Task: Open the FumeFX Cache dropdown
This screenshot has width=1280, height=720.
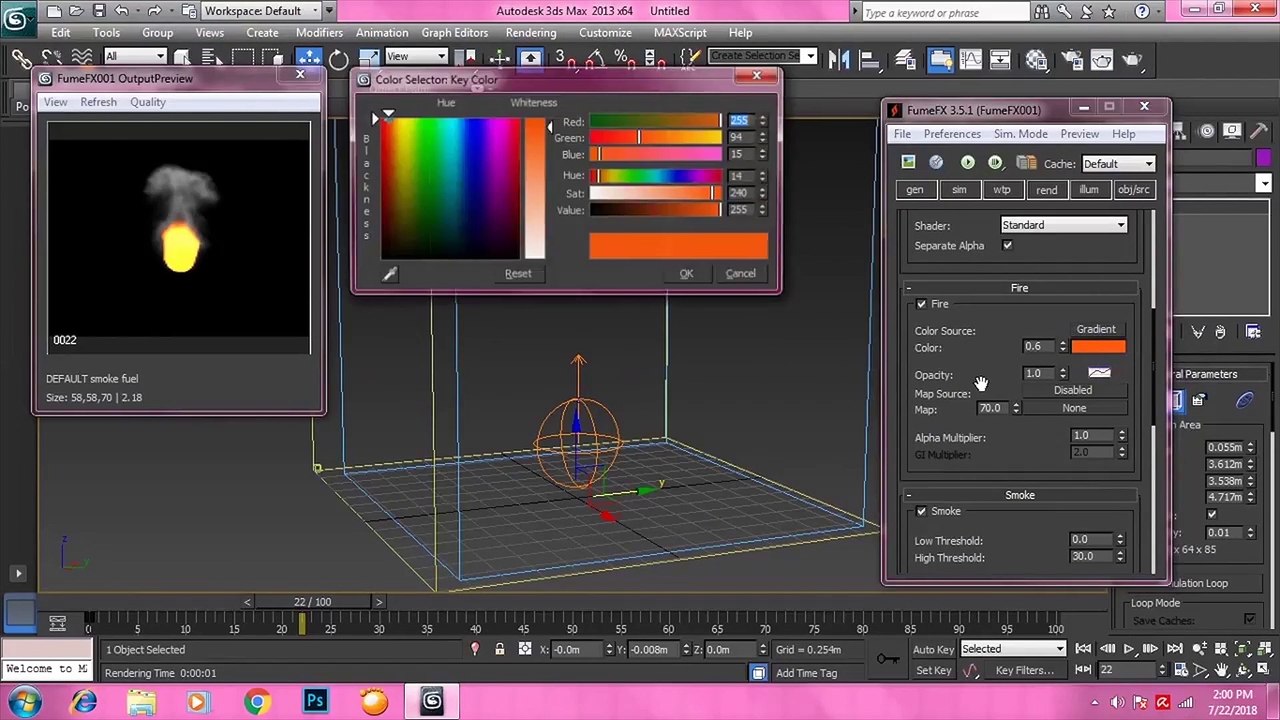Action: tap(1118, 164)
